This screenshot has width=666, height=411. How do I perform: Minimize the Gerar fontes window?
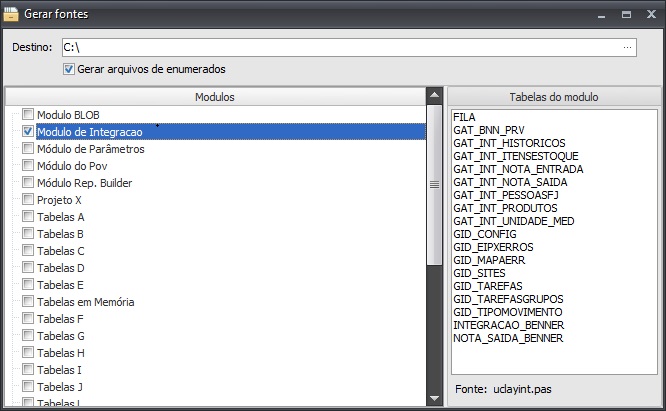pos(602,15)
